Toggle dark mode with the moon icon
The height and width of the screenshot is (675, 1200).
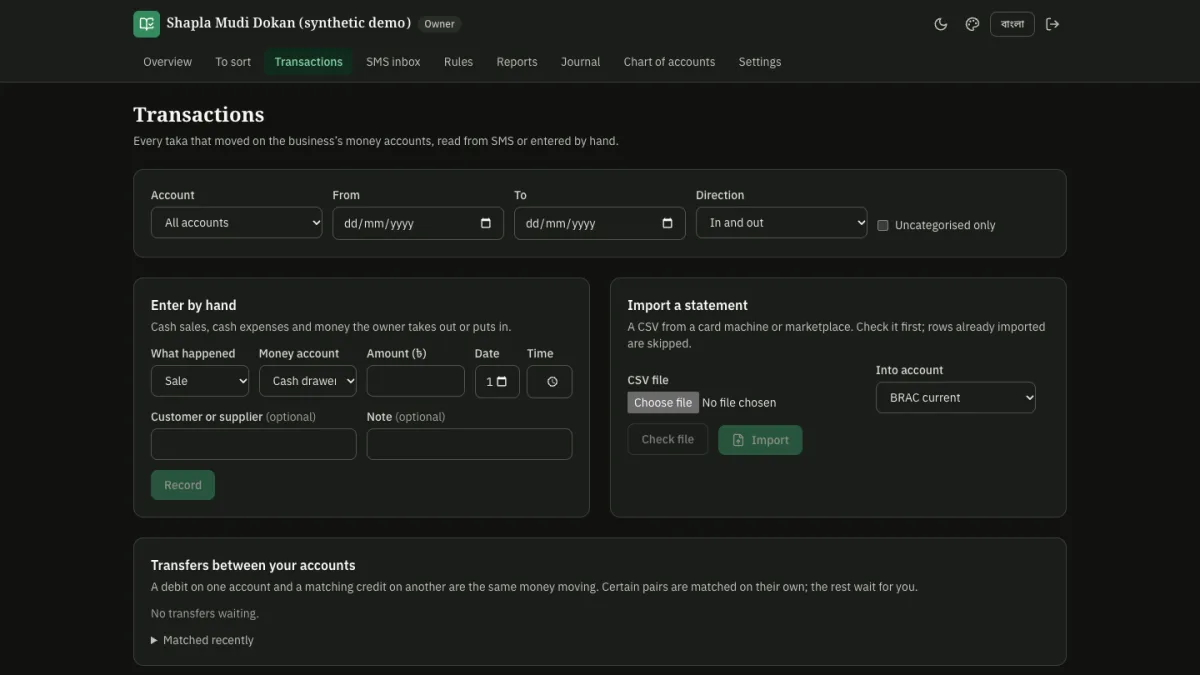click(x=941, y=24)
